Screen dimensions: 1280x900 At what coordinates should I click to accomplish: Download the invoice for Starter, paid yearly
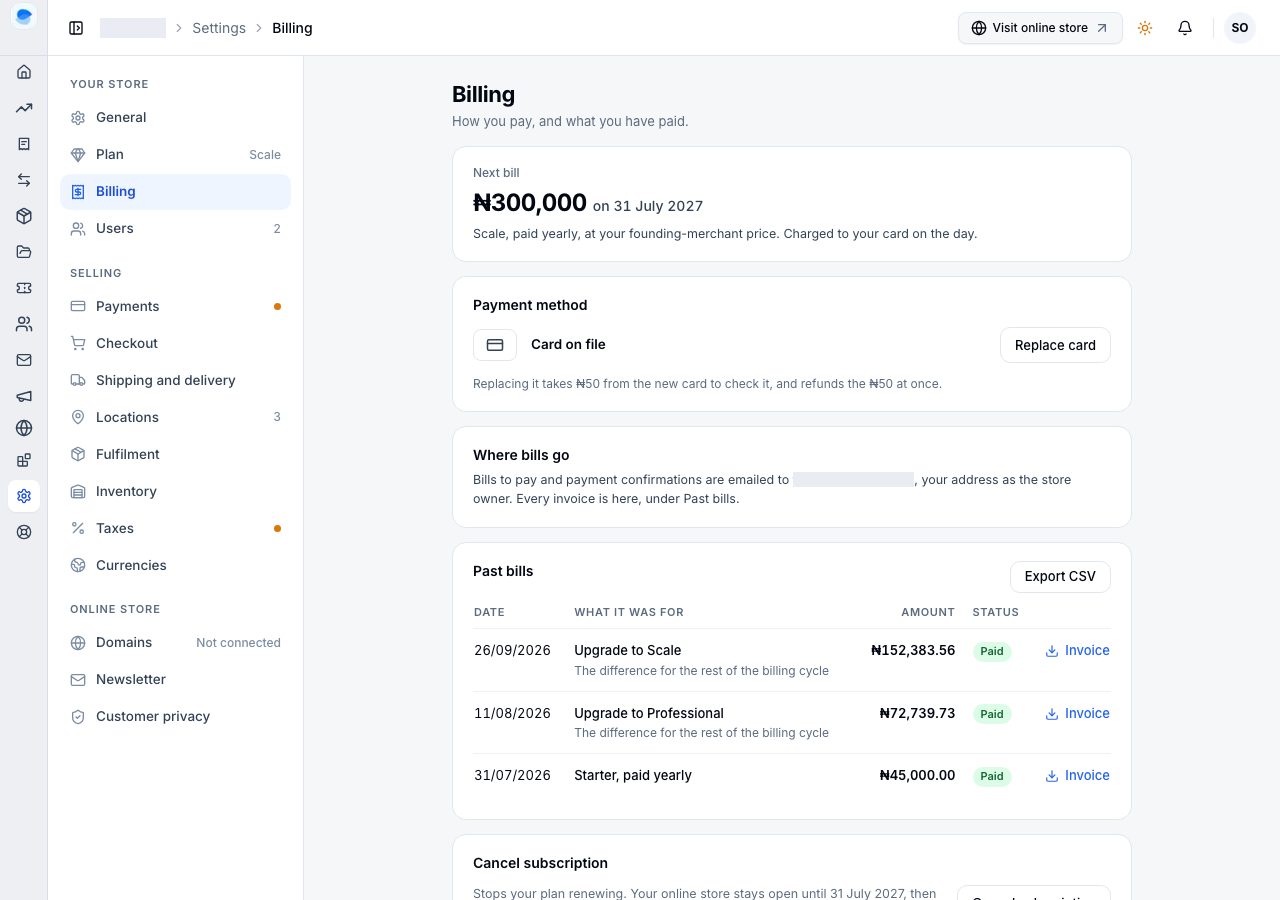click(1077, 776)
